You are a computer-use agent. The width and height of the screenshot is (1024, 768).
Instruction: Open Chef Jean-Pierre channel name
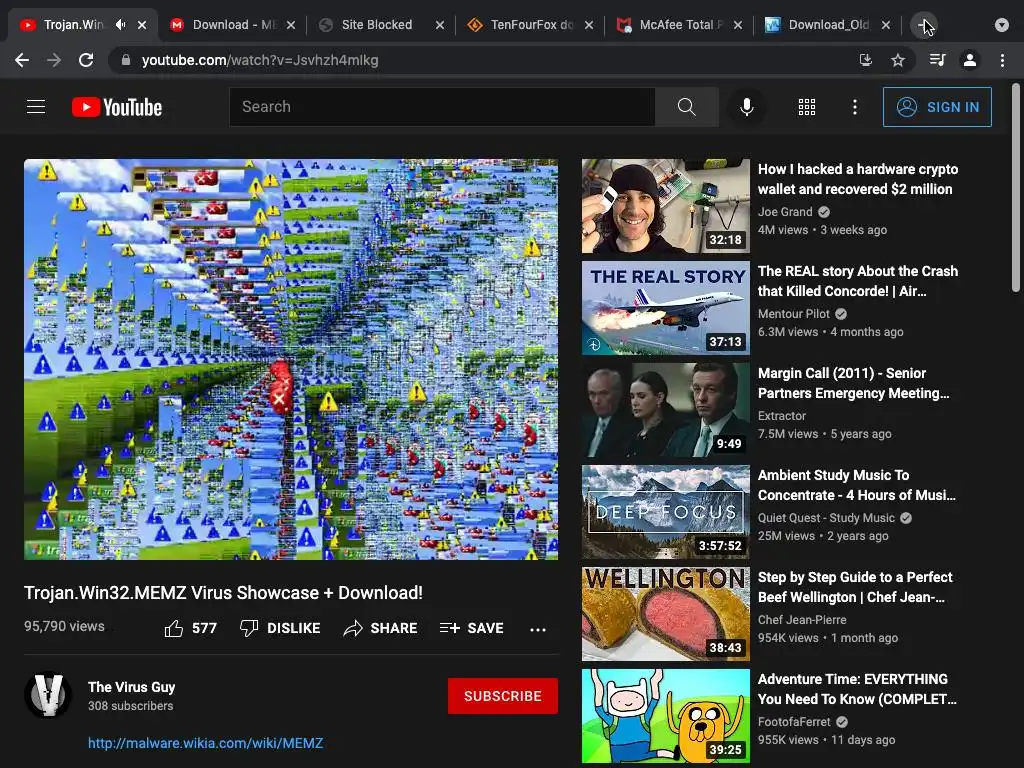pyautogui.click(x=802, y=619)
